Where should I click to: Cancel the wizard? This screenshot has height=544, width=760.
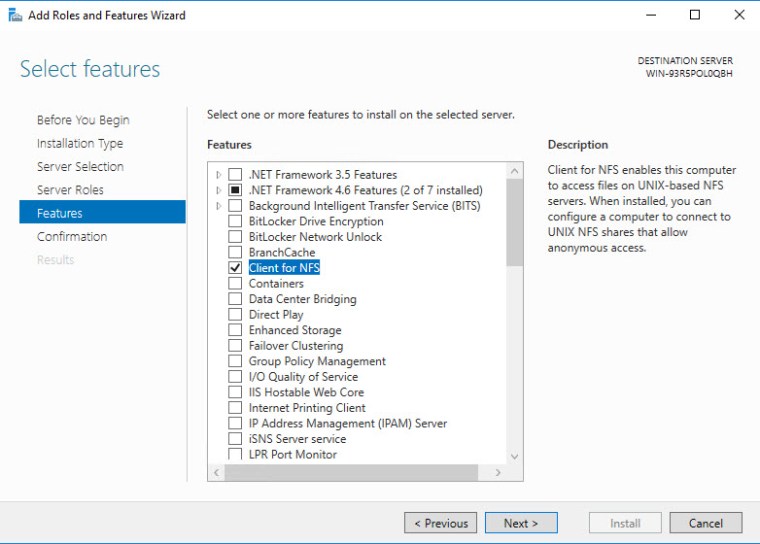point(705,523)
